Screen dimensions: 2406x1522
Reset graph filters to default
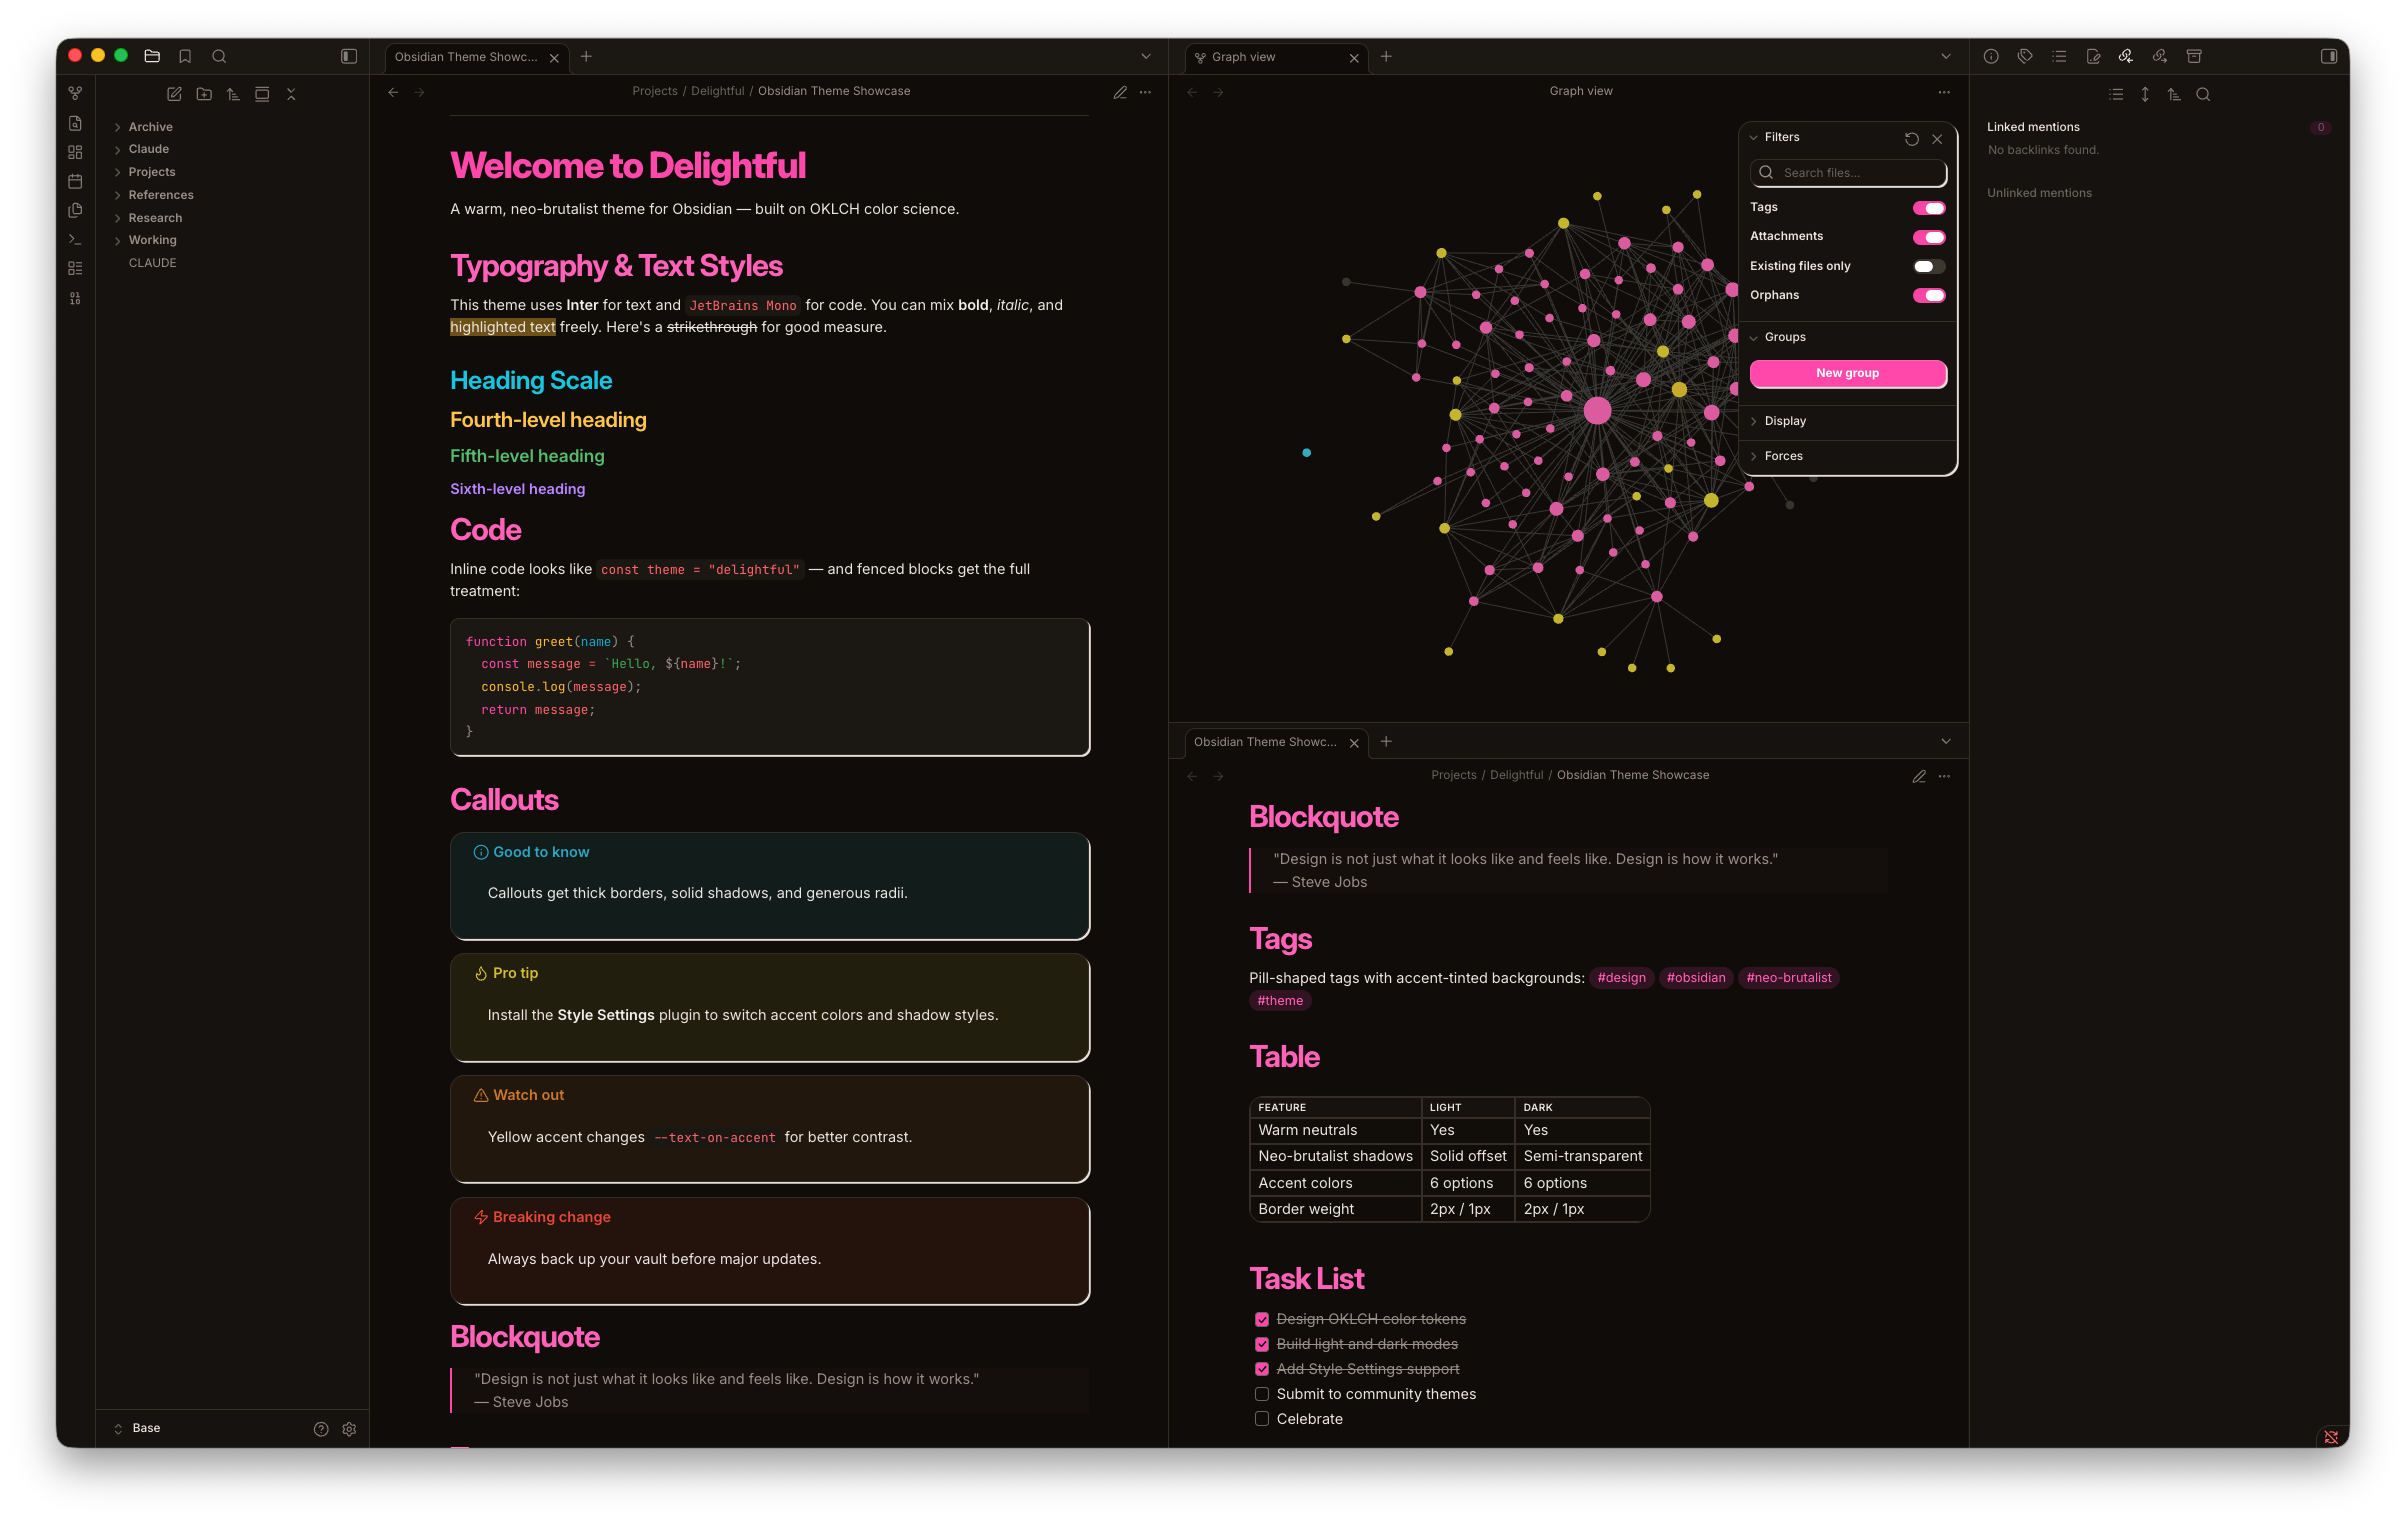tap(1912, 139)
